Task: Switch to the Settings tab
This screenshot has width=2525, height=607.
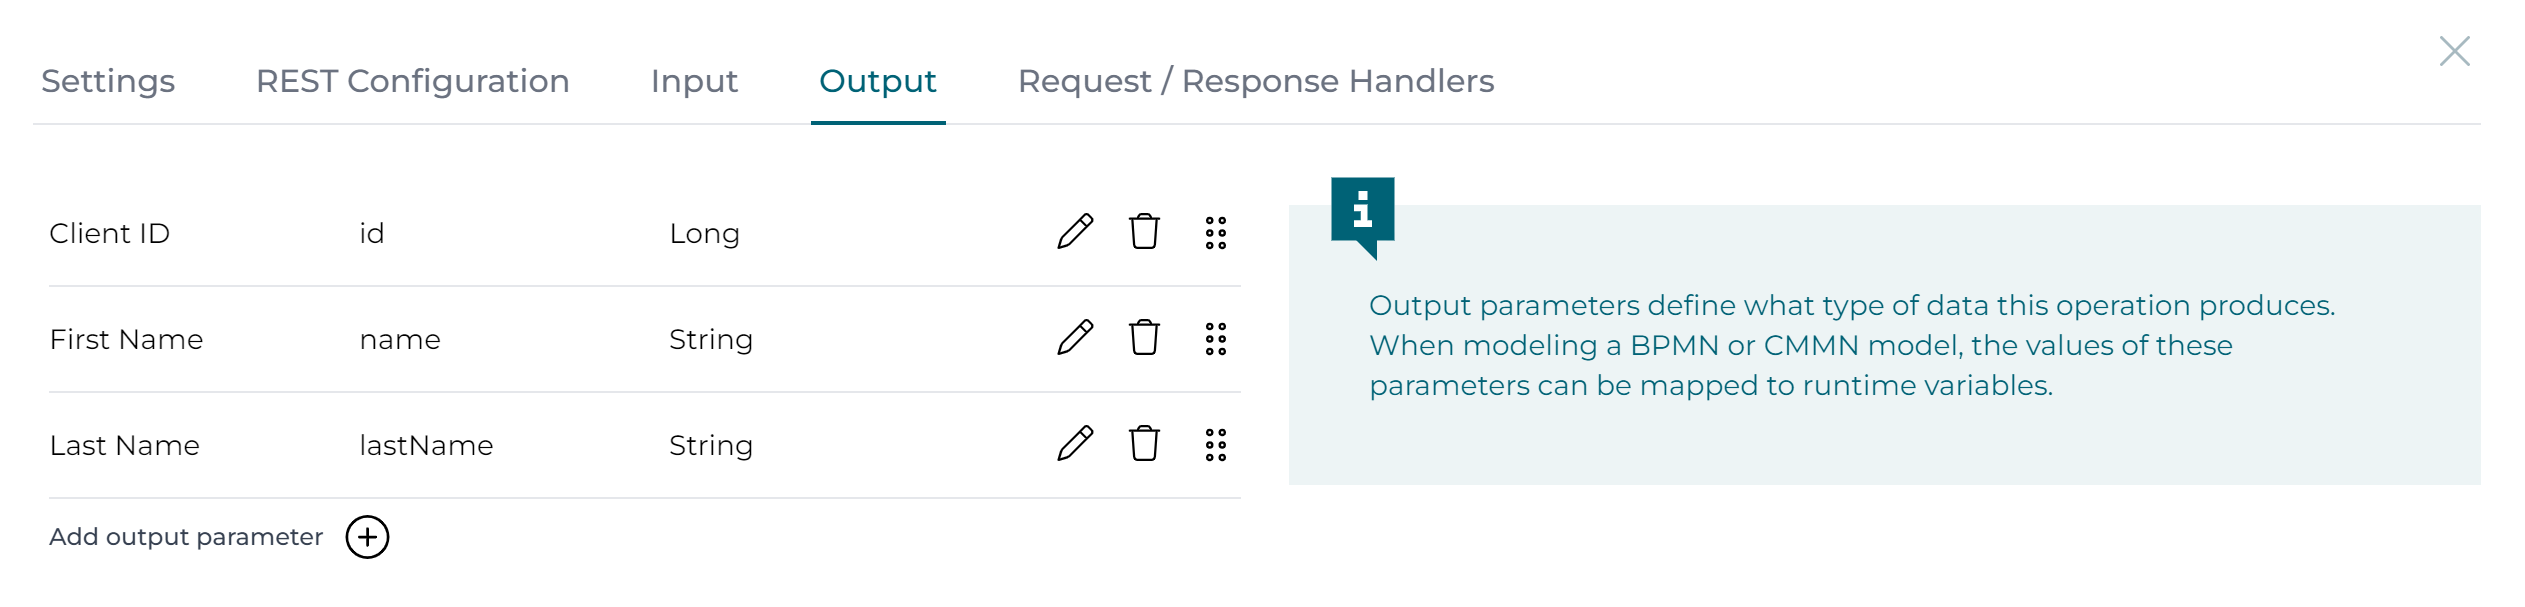Action: [x=108, y=81]
